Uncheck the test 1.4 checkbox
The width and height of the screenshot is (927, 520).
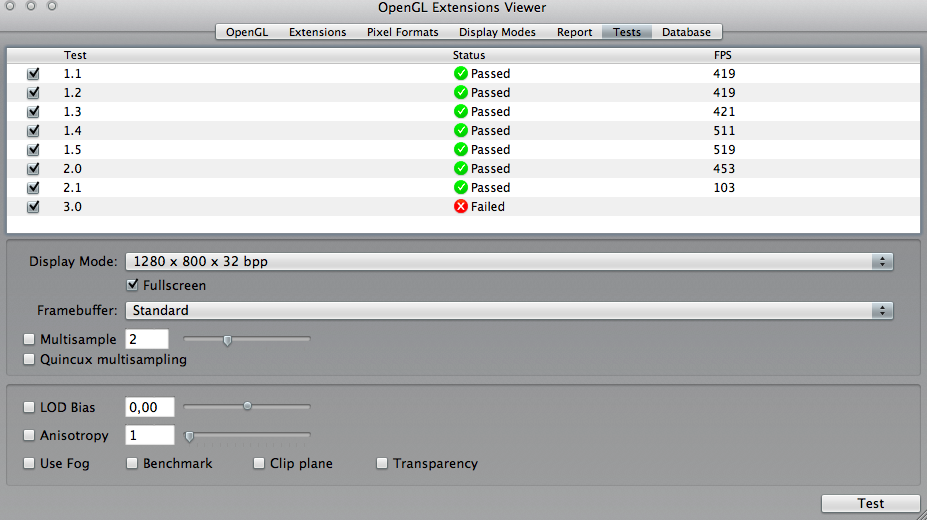[33, 131]
